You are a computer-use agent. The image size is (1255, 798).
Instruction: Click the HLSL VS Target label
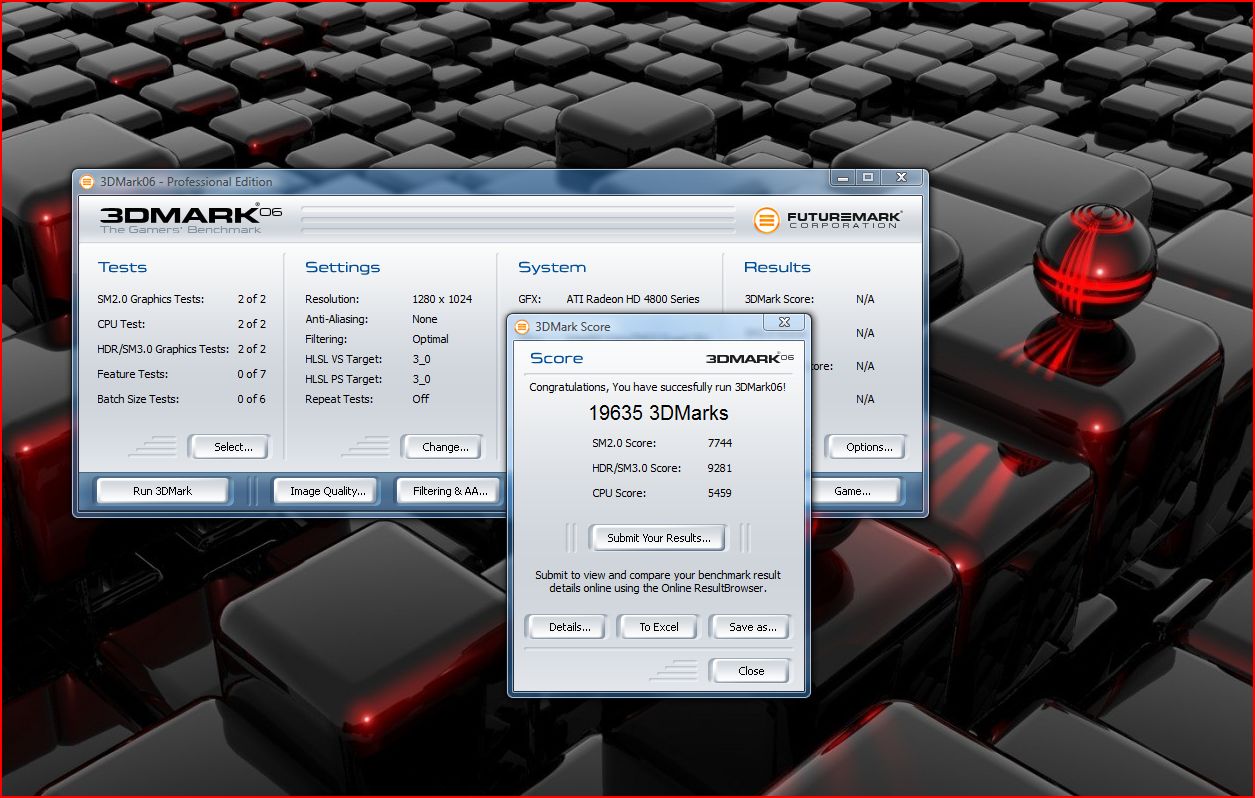344,359
